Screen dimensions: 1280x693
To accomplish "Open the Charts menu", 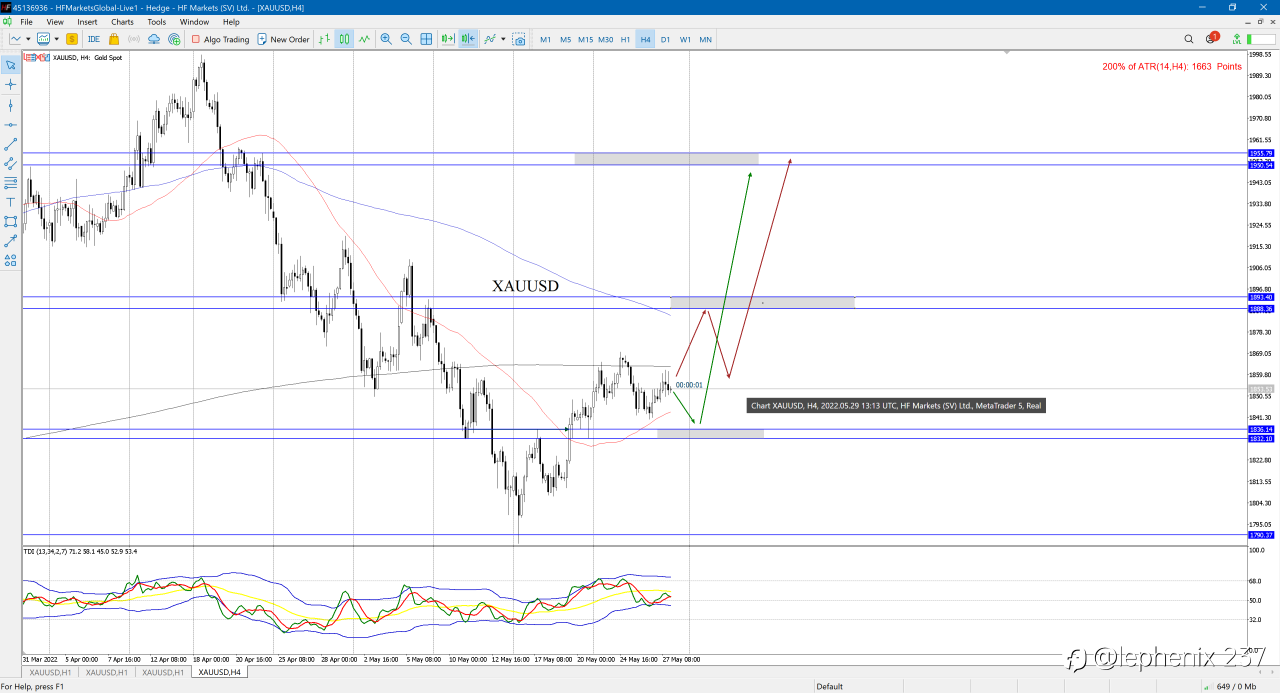I will 122,21.
